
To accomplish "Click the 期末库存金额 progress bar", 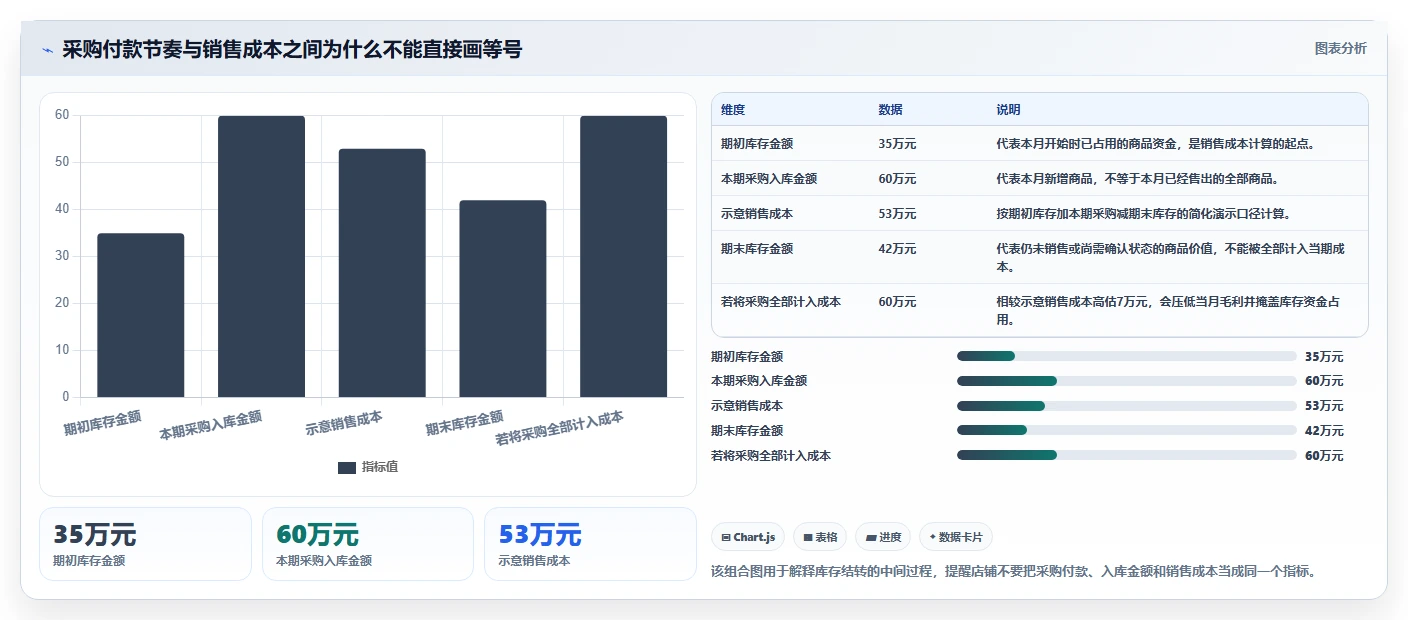I will (1126, 431).
